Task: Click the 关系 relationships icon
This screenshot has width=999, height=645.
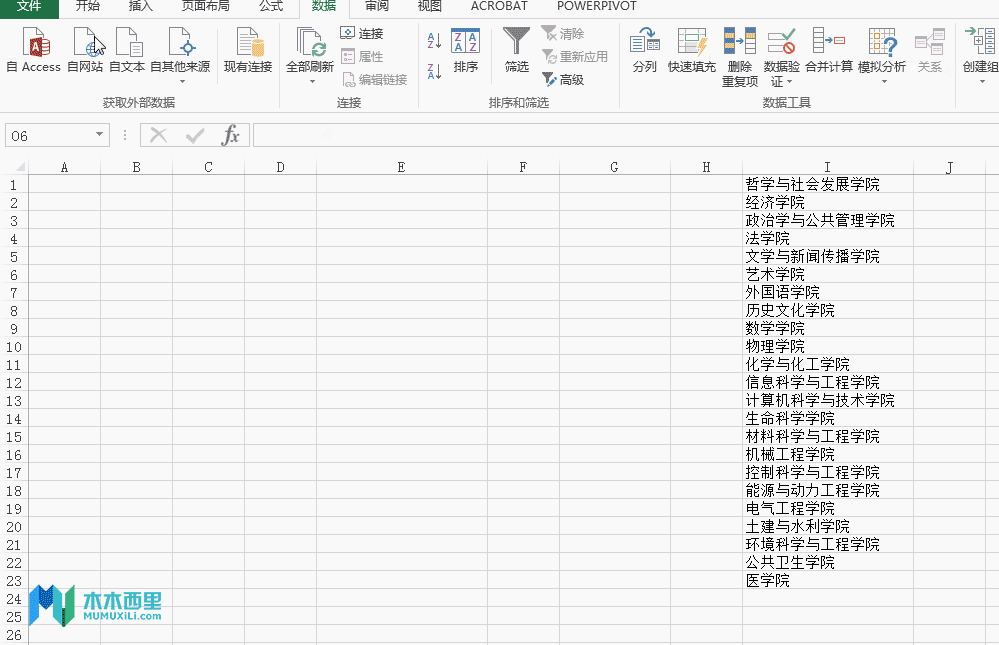Action: click(x=930, y=42)
